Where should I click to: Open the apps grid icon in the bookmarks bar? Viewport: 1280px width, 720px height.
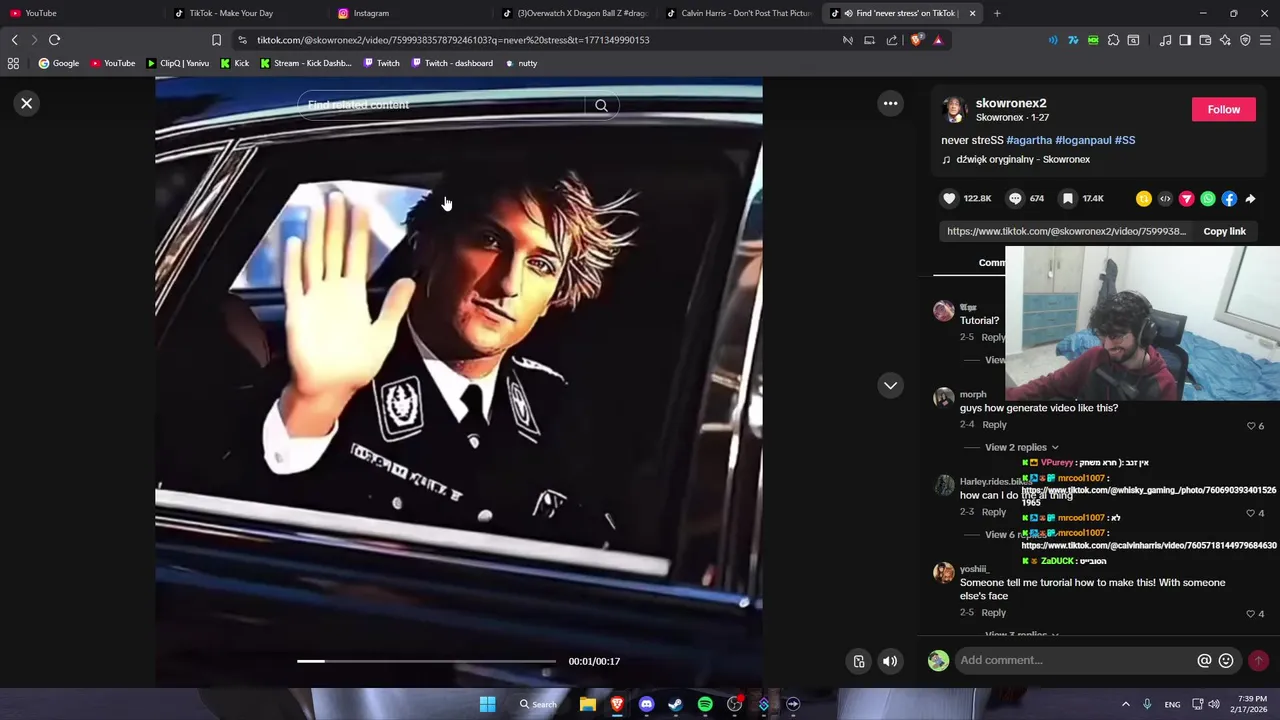point(13,63)
